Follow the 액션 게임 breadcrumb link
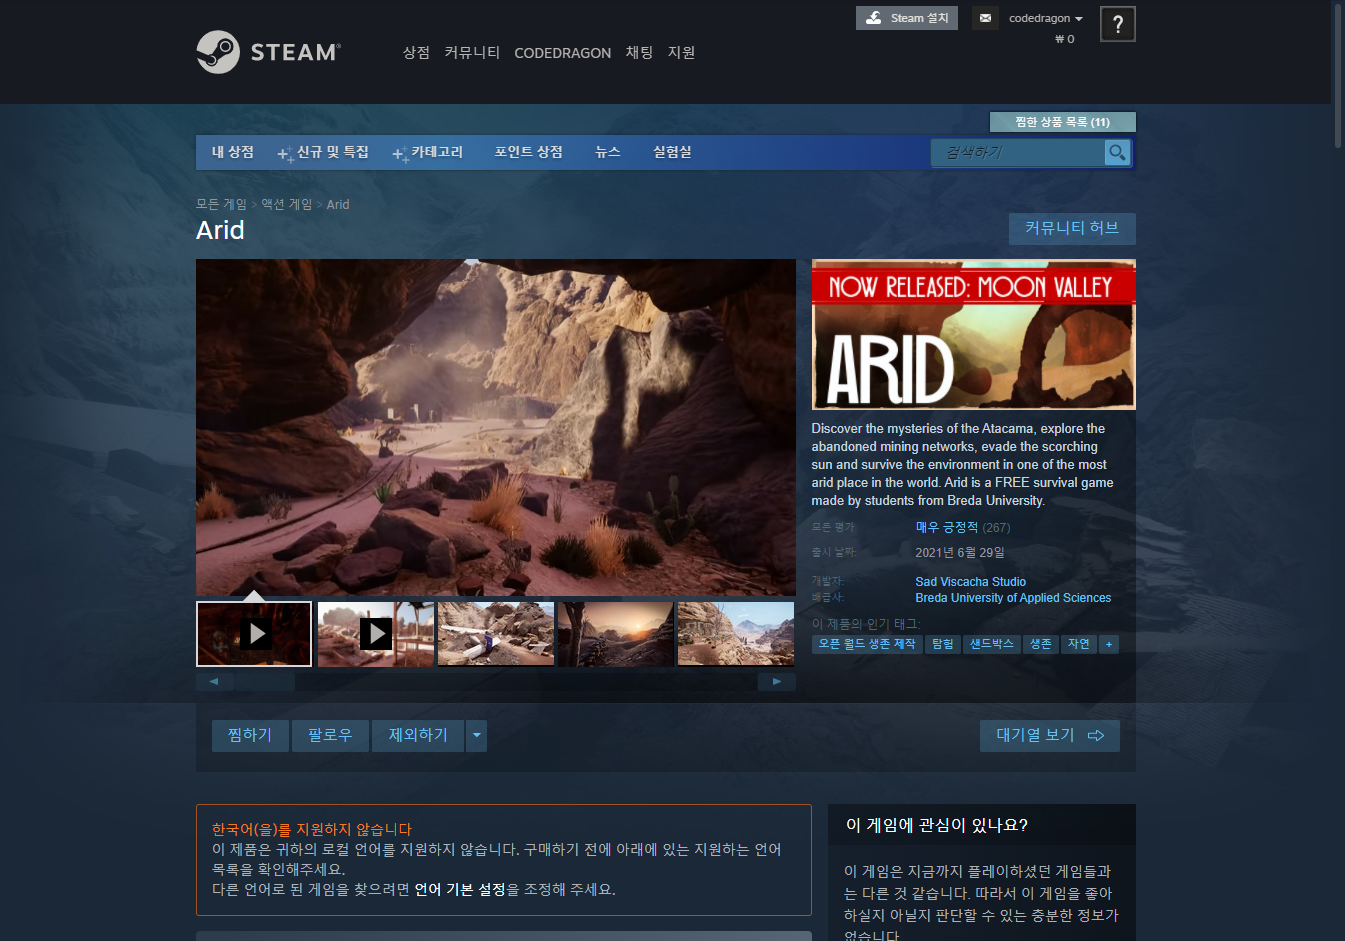 click(x=287, y=204)
